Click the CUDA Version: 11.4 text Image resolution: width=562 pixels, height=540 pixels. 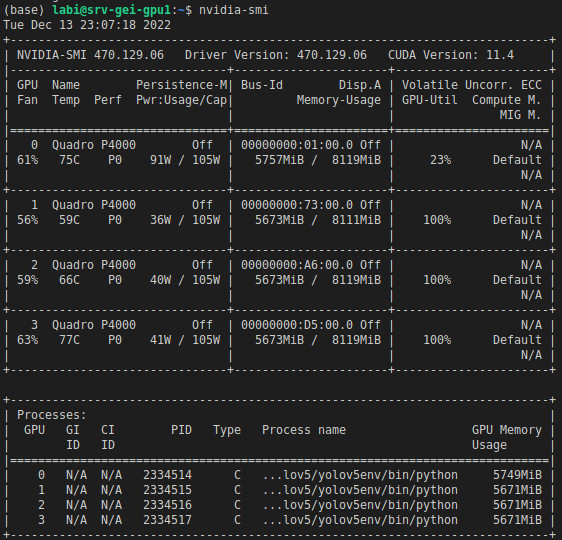(451, 55)
